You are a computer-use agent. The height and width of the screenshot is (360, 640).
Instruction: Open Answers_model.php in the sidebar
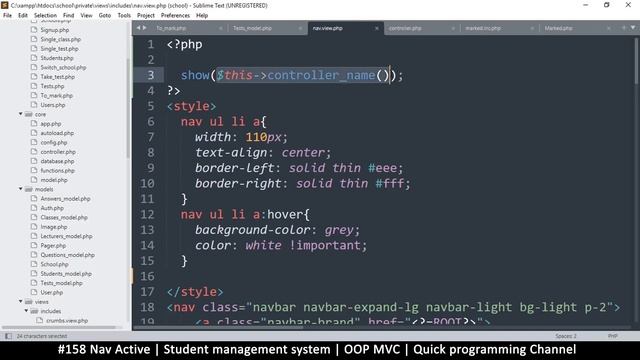(x=65, y=199)
